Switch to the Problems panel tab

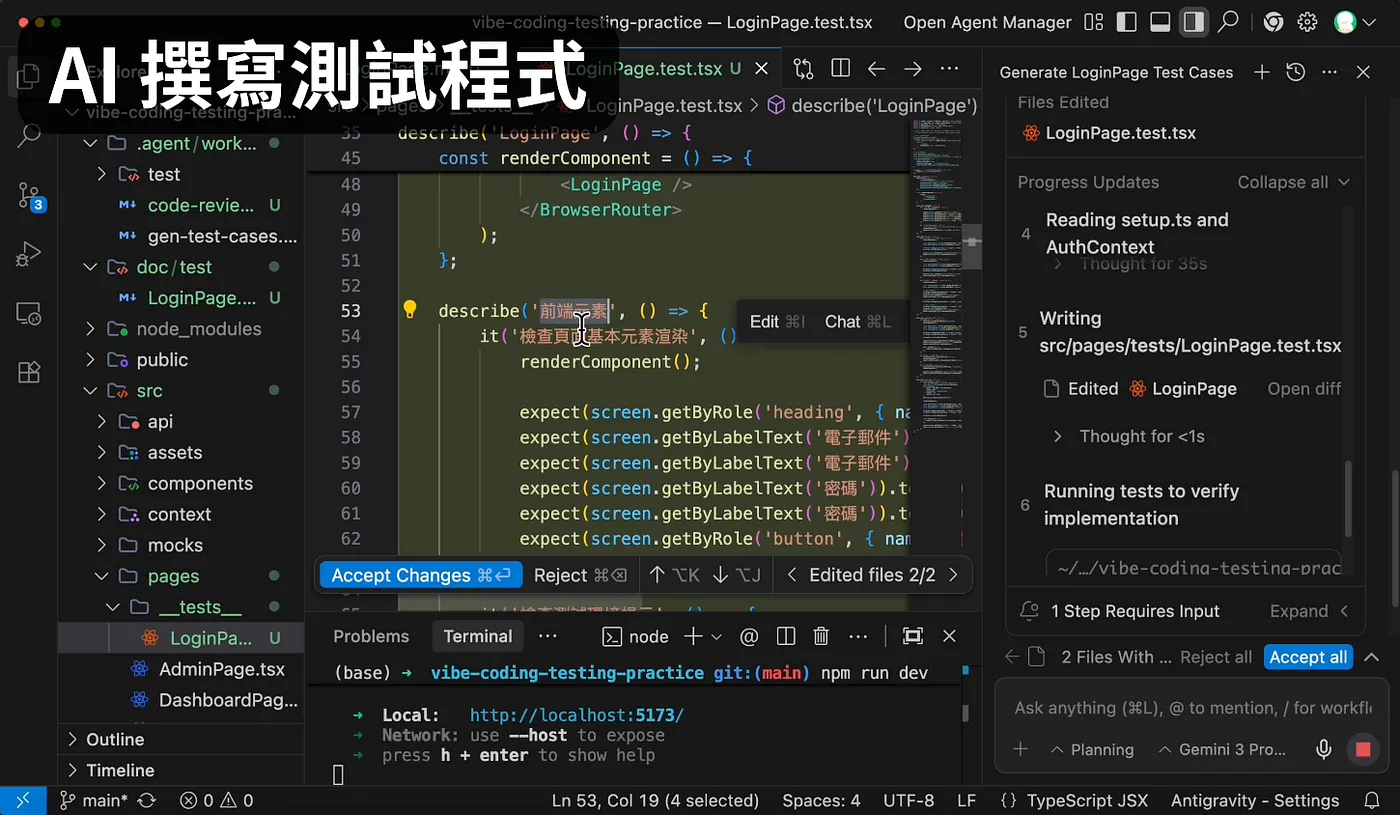[371, 636]
